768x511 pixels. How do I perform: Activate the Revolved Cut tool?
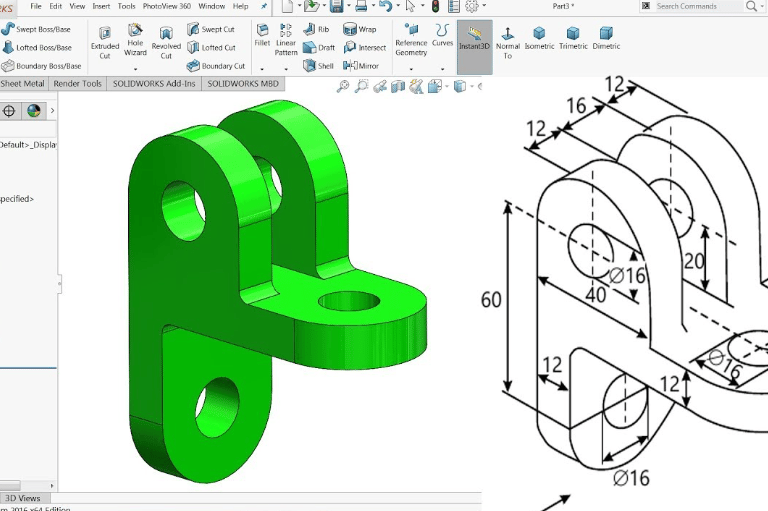[166, 42]
